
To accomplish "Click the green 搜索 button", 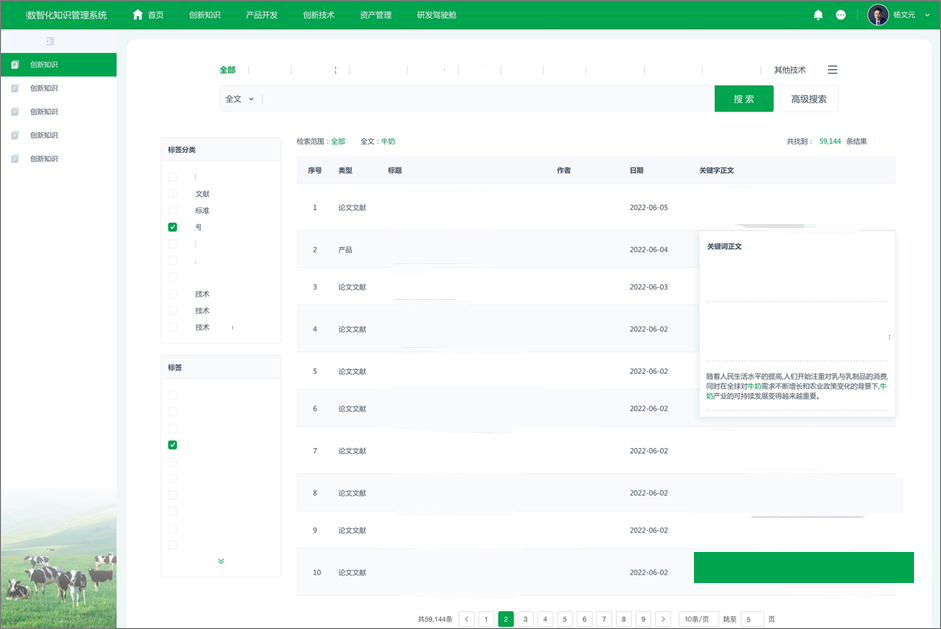I will coord(744,99).
